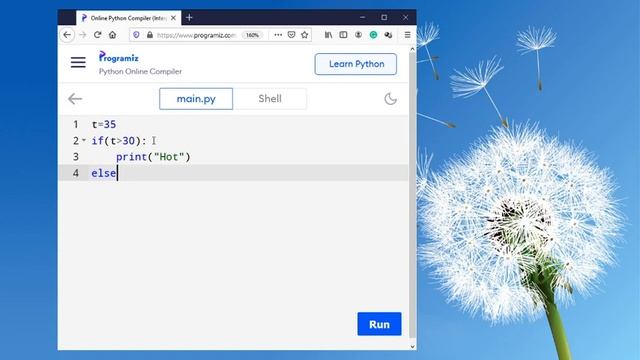Open Firefox account icon
640x360 pixels.
point(358,35)
